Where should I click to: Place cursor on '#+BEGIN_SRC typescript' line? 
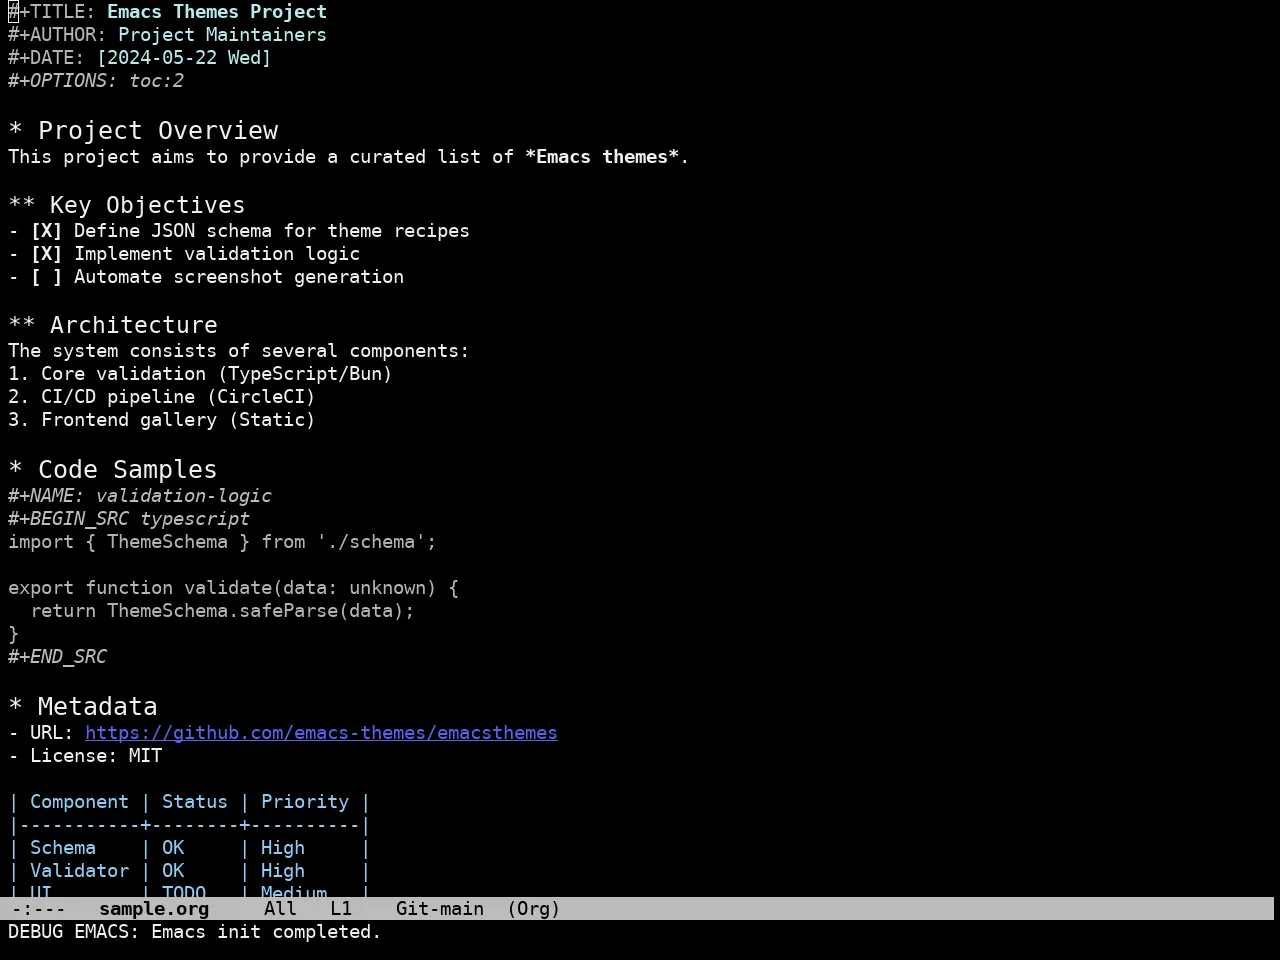129,519
